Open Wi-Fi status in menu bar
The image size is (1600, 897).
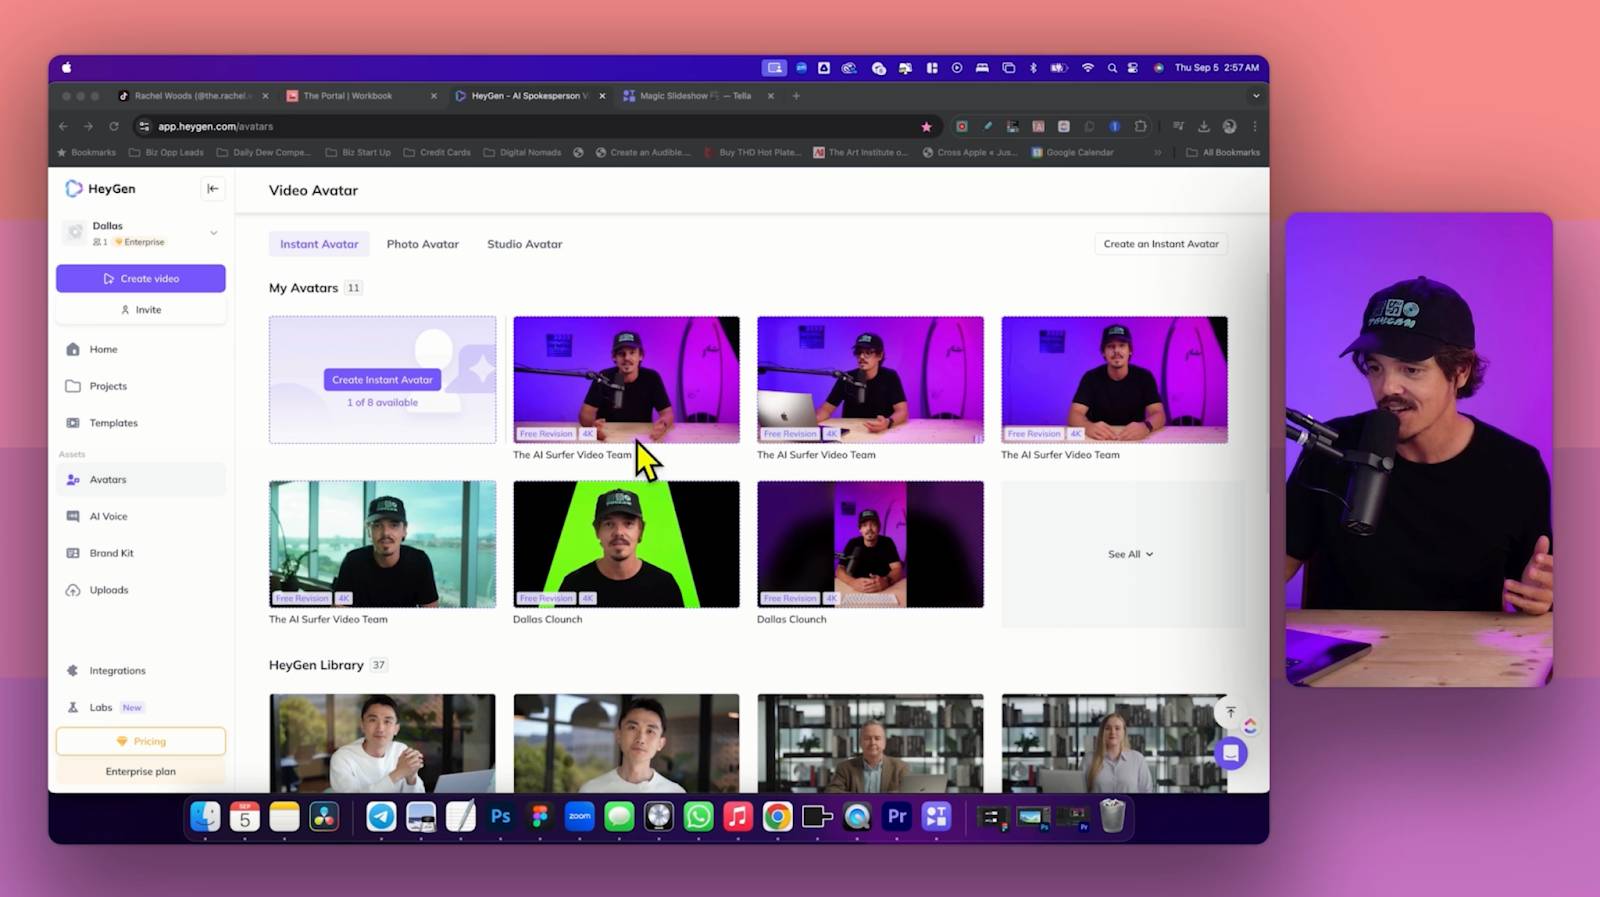click(1087, 68)
